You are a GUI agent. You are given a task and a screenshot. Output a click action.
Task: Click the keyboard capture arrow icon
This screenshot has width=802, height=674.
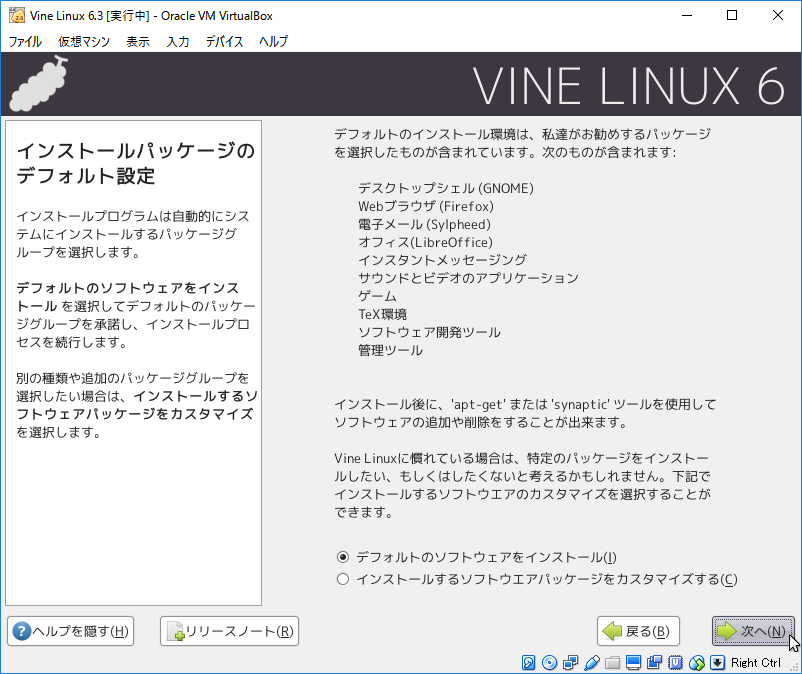717,662
